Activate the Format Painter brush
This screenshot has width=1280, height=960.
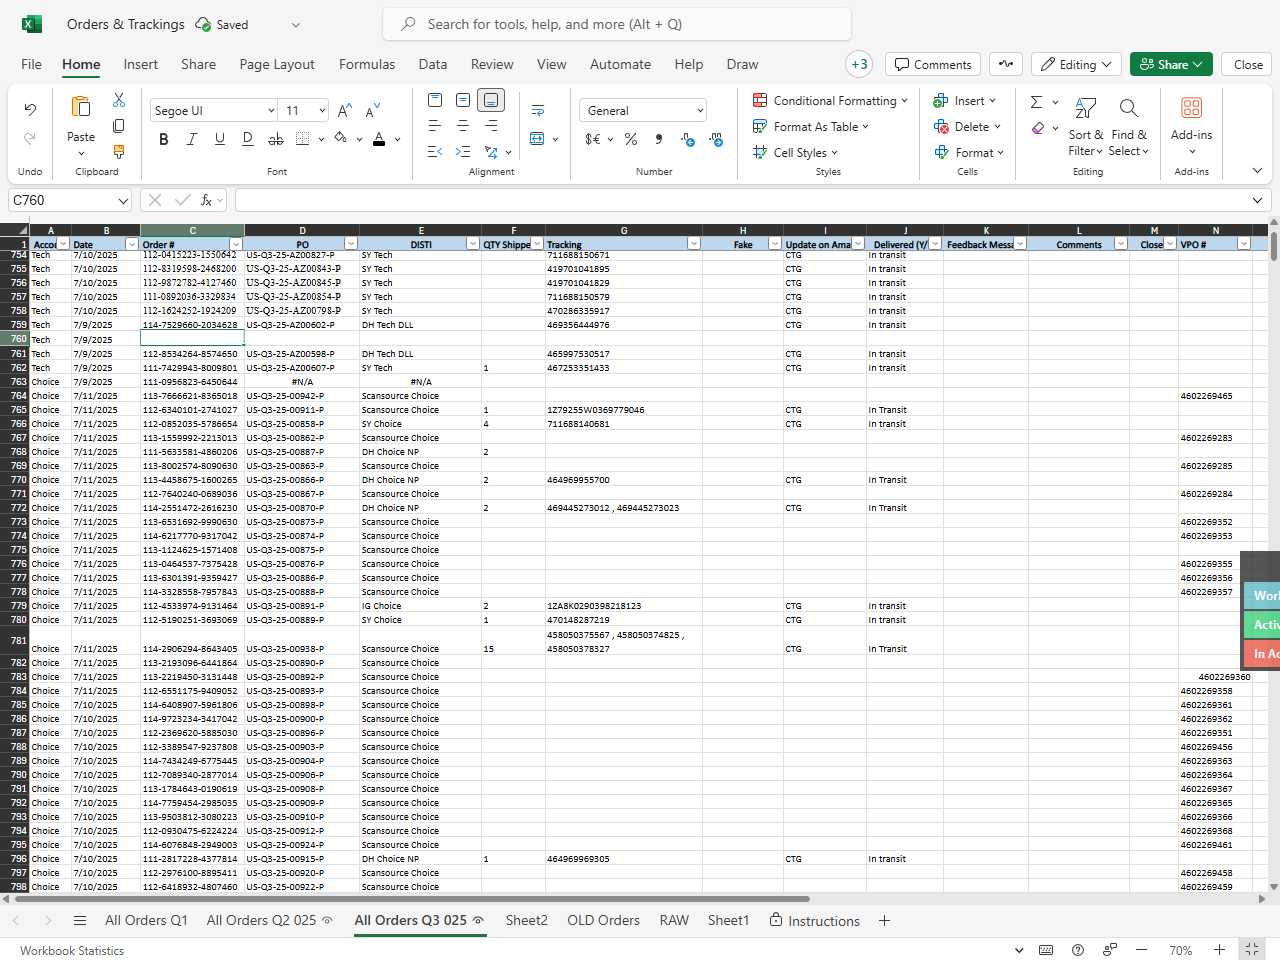click(x=119, y=152)
